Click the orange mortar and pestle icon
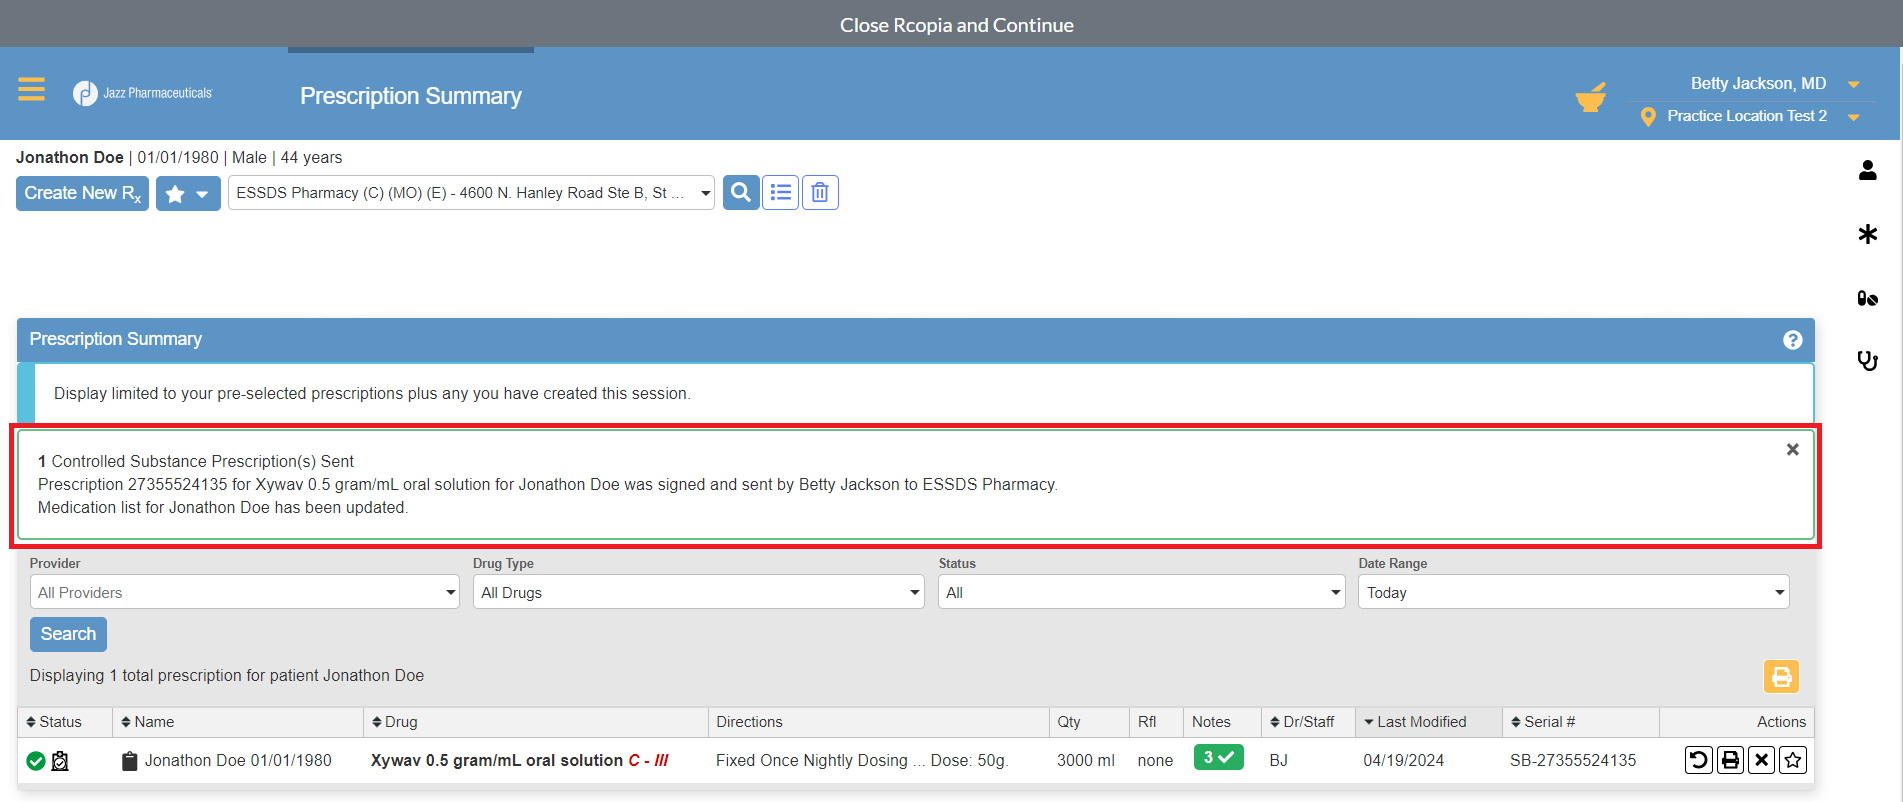The height and width of the screenshot is (802, 1903). [x=1590, y=98]
